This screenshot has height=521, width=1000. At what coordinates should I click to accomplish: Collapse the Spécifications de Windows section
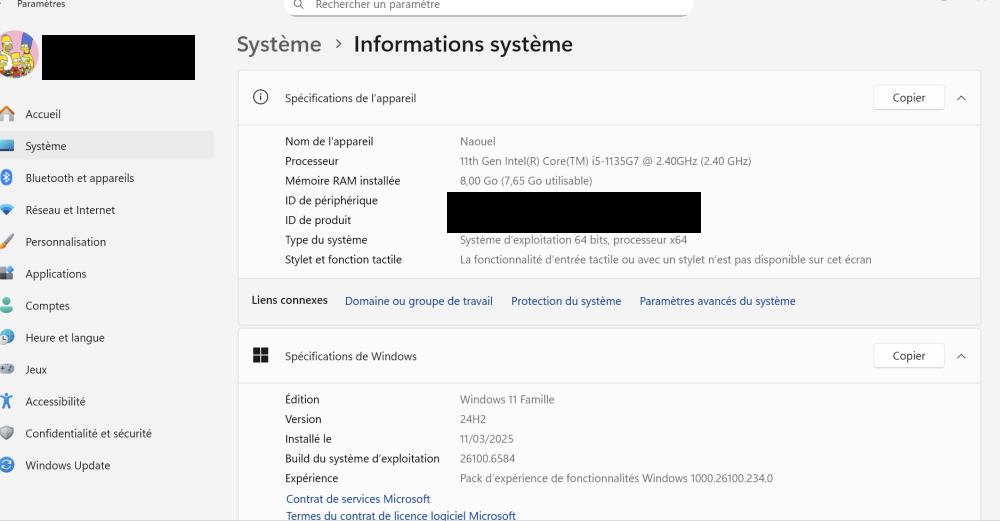click(961, 356)
